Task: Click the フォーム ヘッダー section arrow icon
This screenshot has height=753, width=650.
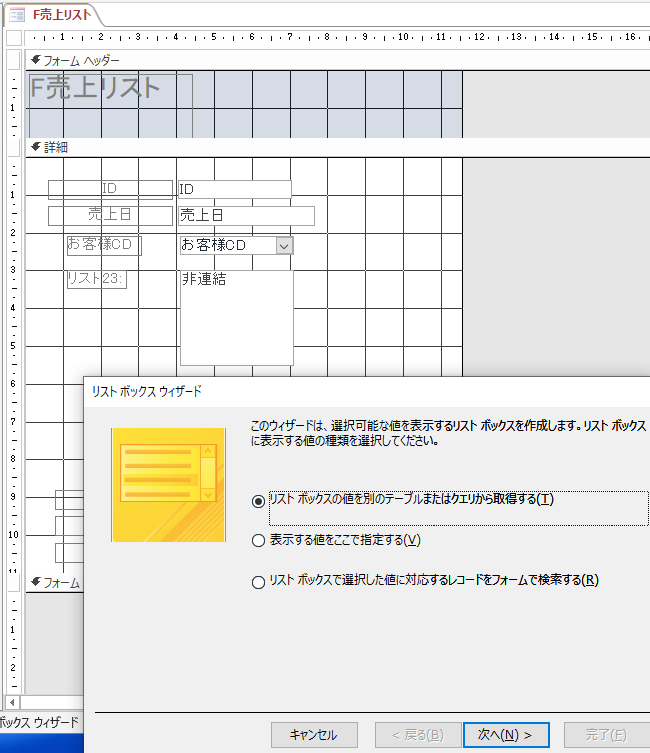Action: coord(36,60)
